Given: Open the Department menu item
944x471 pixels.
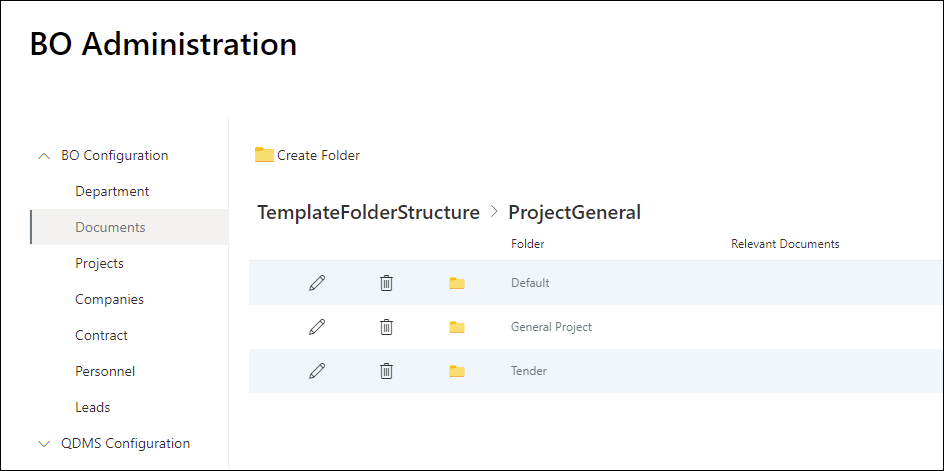Looking at the screenshot, I should [112, 192].
